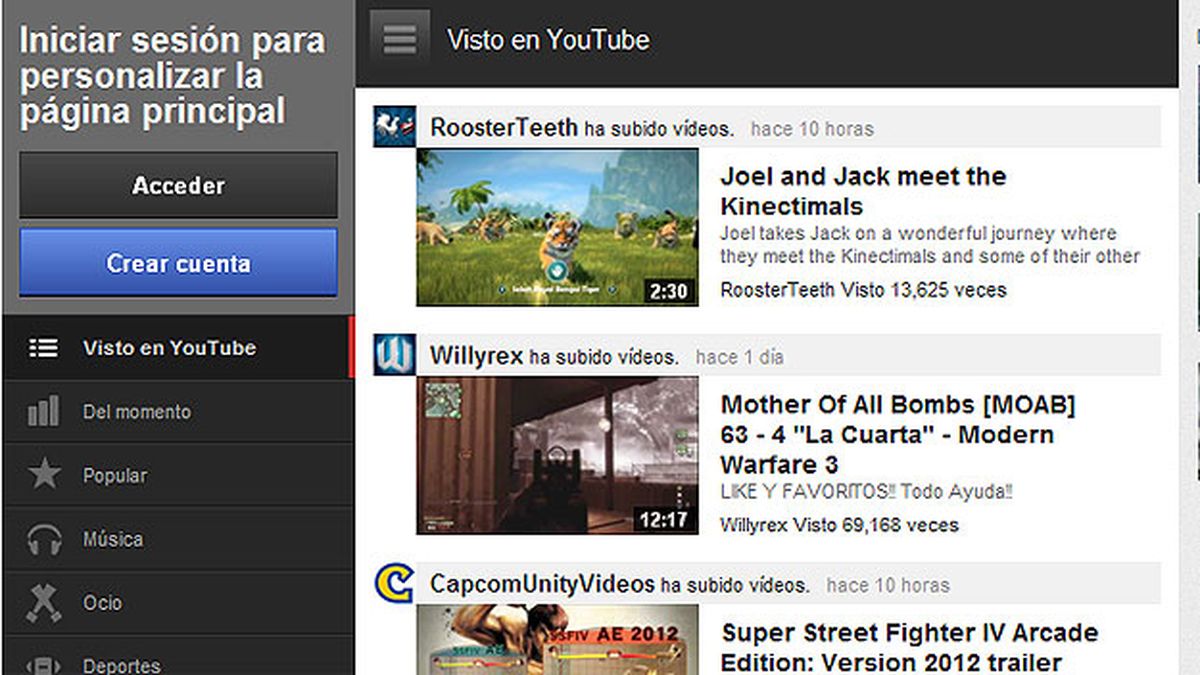
Task: Play the Kinectimals tiger video thumbnail
Action: click(x=557, y=227)
